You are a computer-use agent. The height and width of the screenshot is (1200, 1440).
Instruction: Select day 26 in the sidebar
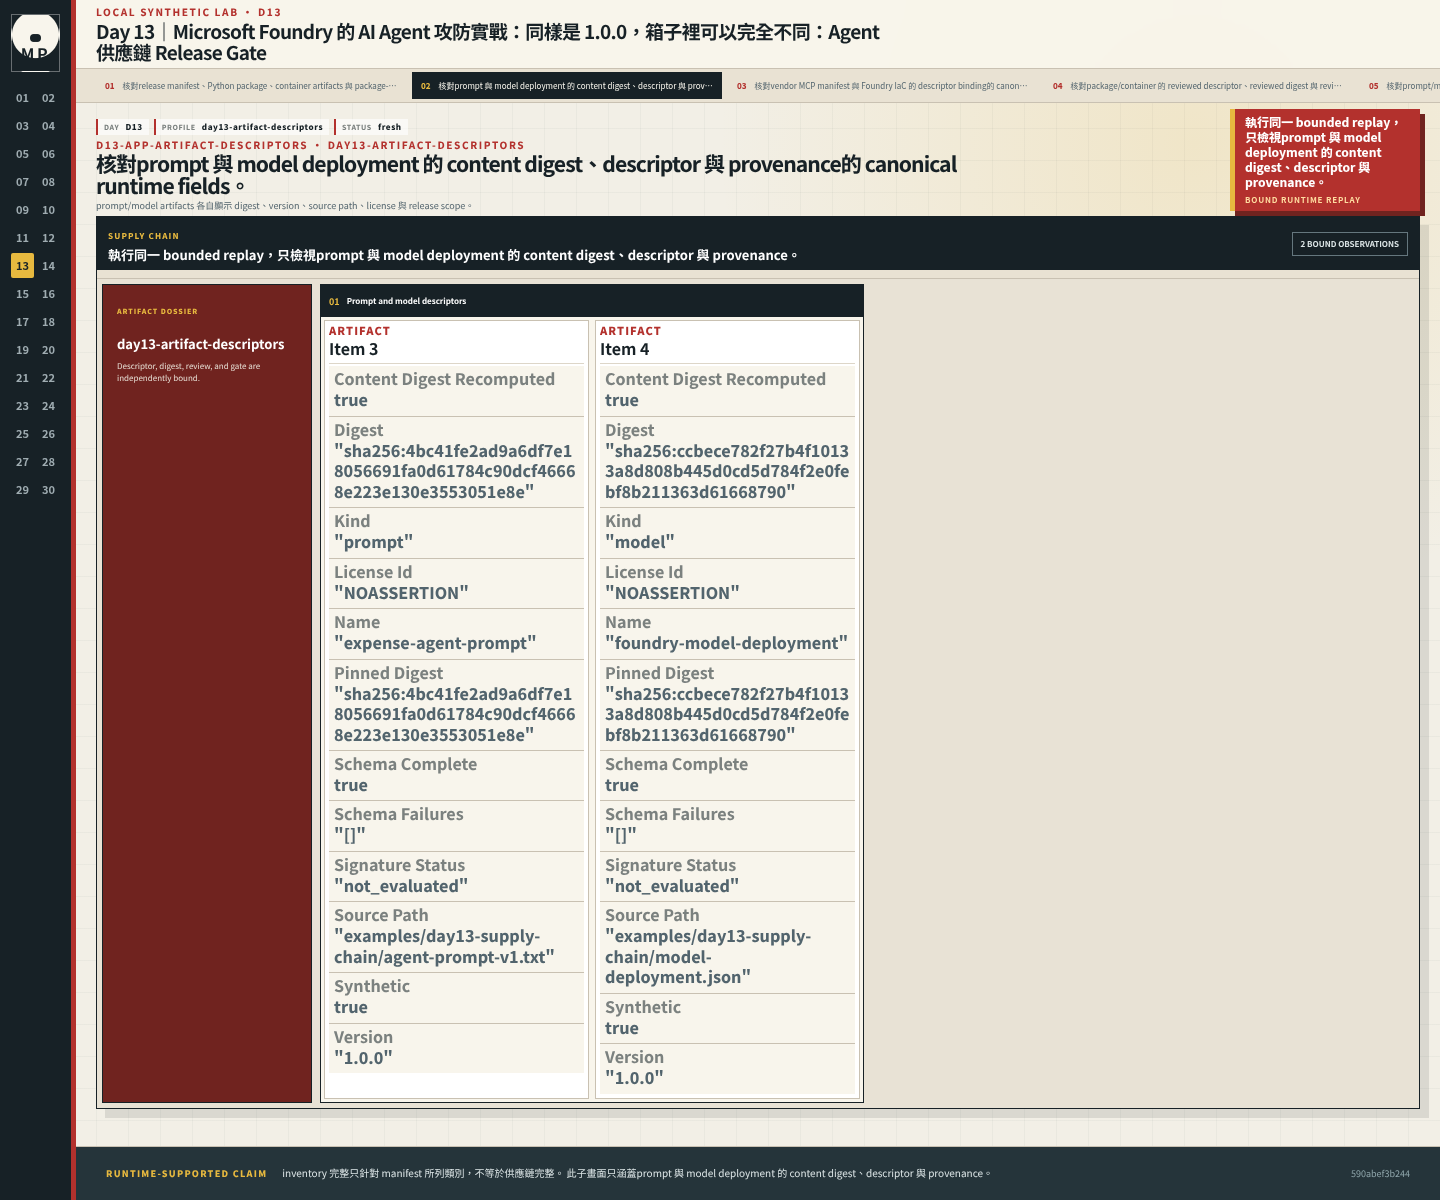tap(48, 434)
